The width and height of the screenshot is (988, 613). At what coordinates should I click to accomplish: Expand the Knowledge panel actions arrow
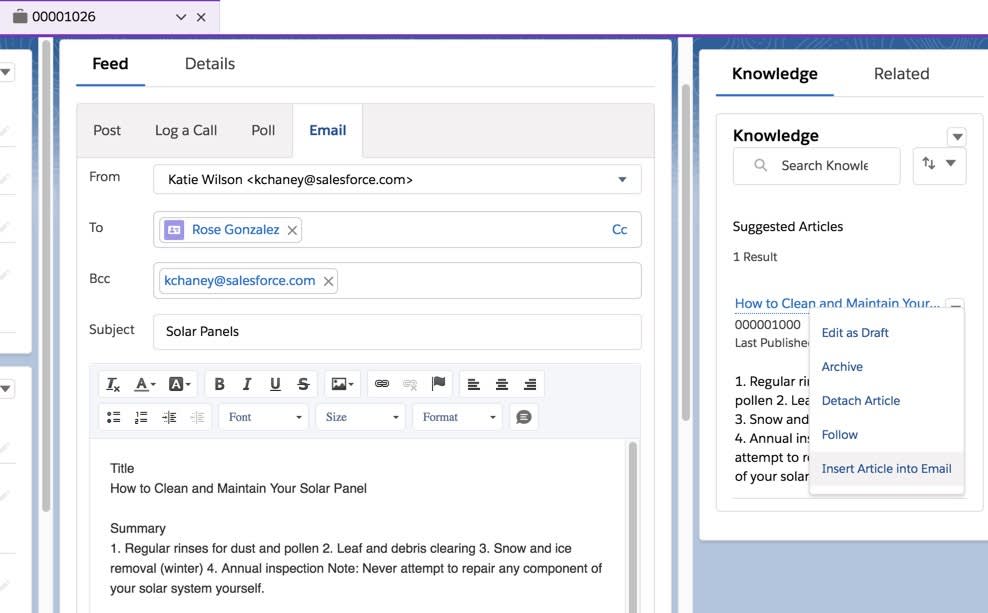click(x=957, y=136)
